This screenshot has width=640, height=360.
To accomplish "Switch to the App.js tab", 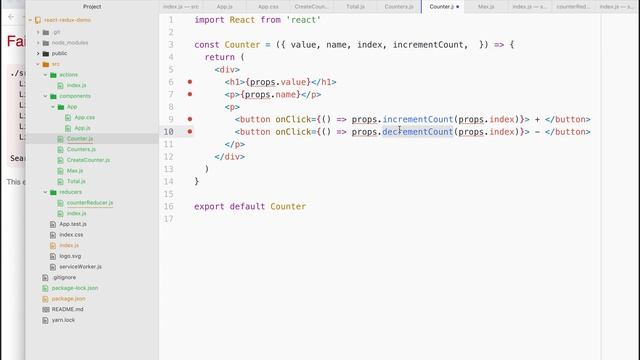I will pyautogui.click(x=224, y=7).
